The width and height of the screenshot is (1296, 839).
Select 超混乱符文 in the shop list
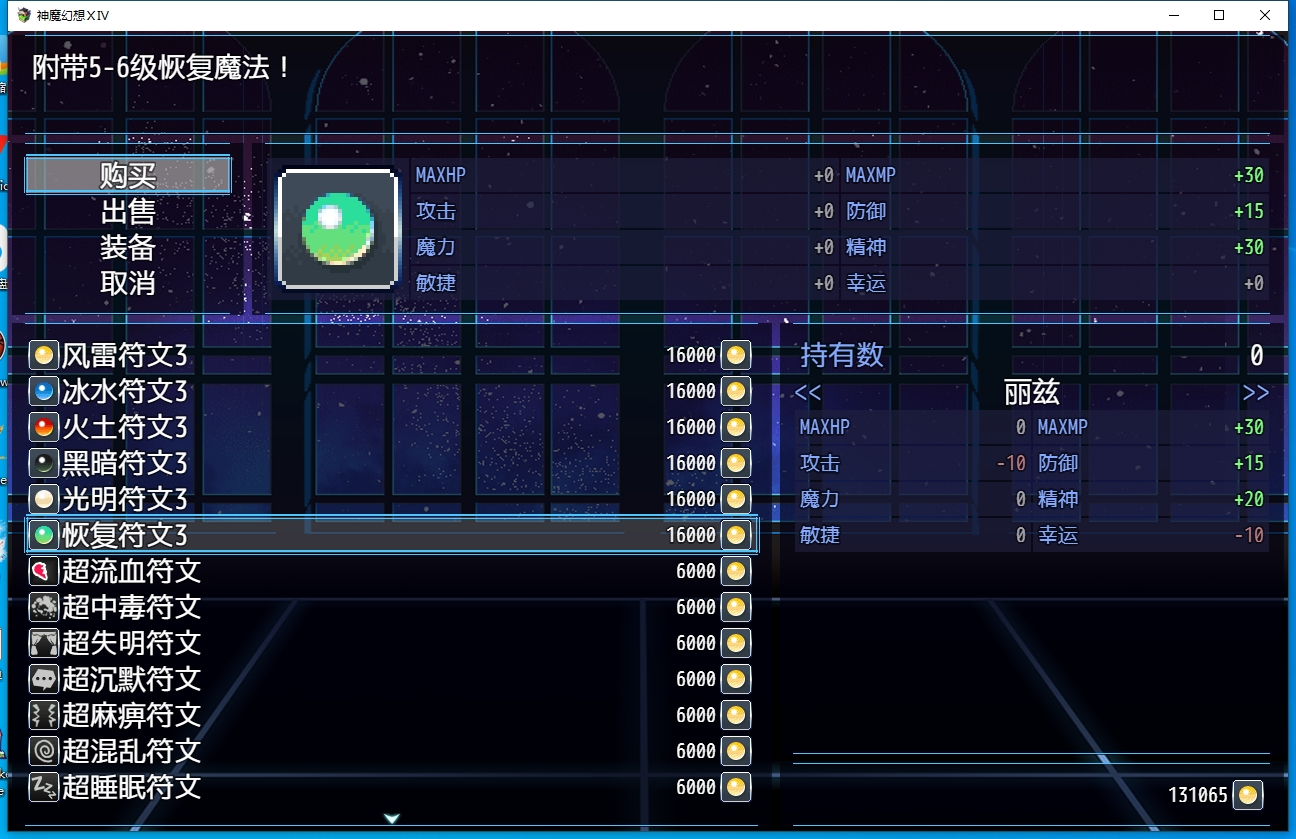click(391, 751)
